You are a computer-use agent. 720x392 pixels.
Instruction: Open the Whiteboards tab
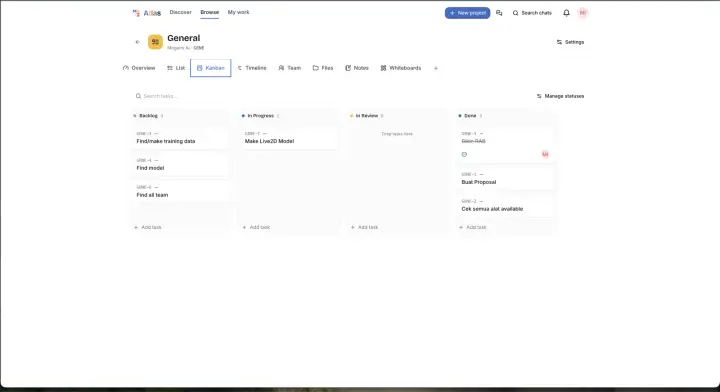(400, 68)
